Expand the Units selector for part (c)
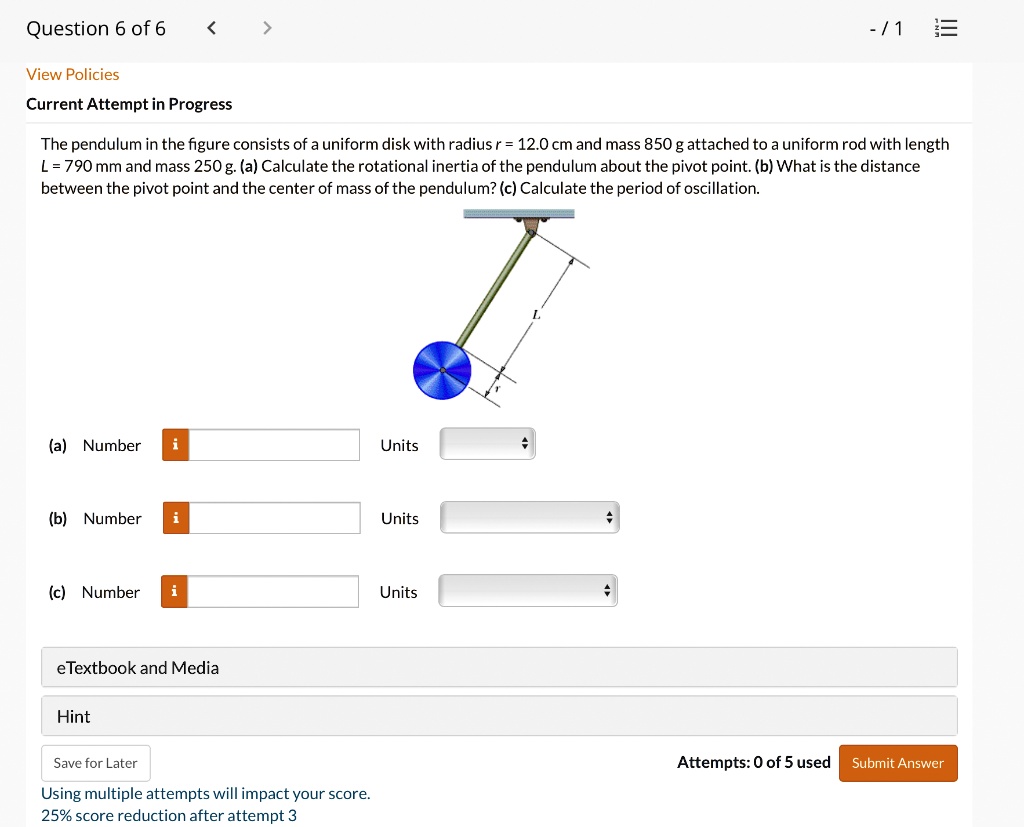Viewport: 1024px width, 827px height. tap(527, 590)
